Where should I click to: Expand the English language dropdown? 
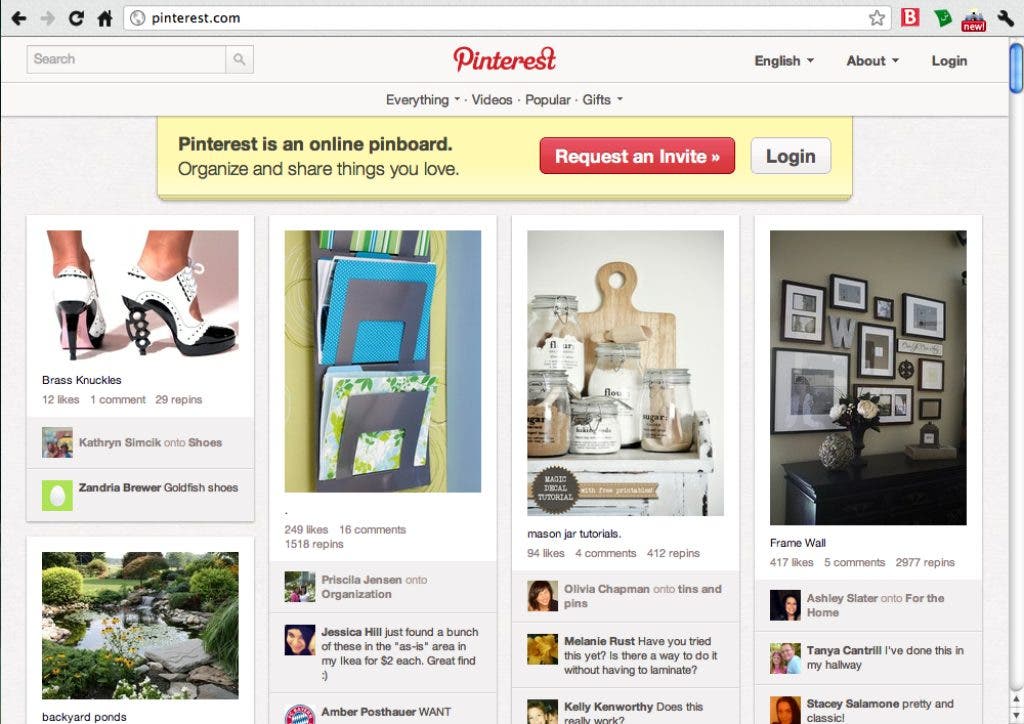[x=784, y=61]
